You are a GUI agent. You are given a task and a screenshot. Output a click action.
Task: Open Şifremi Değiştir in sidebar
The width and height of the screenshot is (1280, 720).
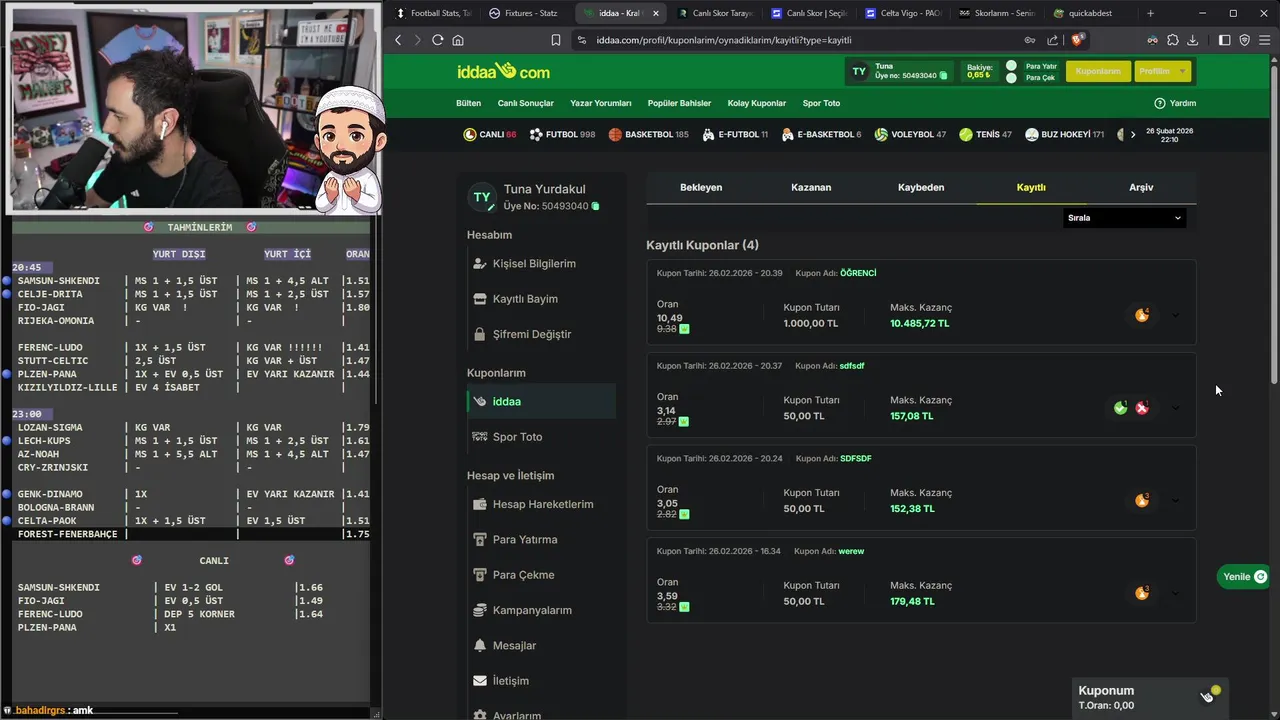click(x=531, y=334)
